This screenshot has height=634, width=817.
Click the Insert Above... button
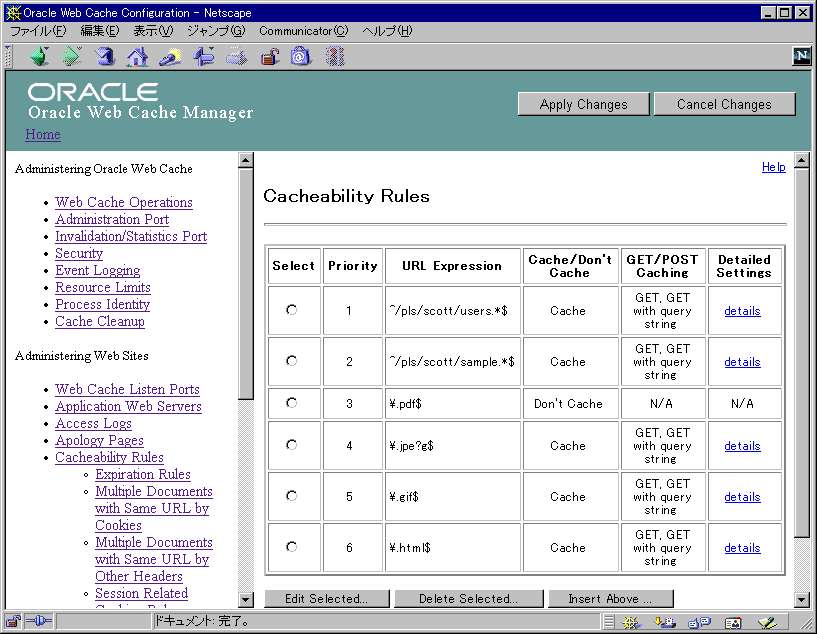[610, 599]
